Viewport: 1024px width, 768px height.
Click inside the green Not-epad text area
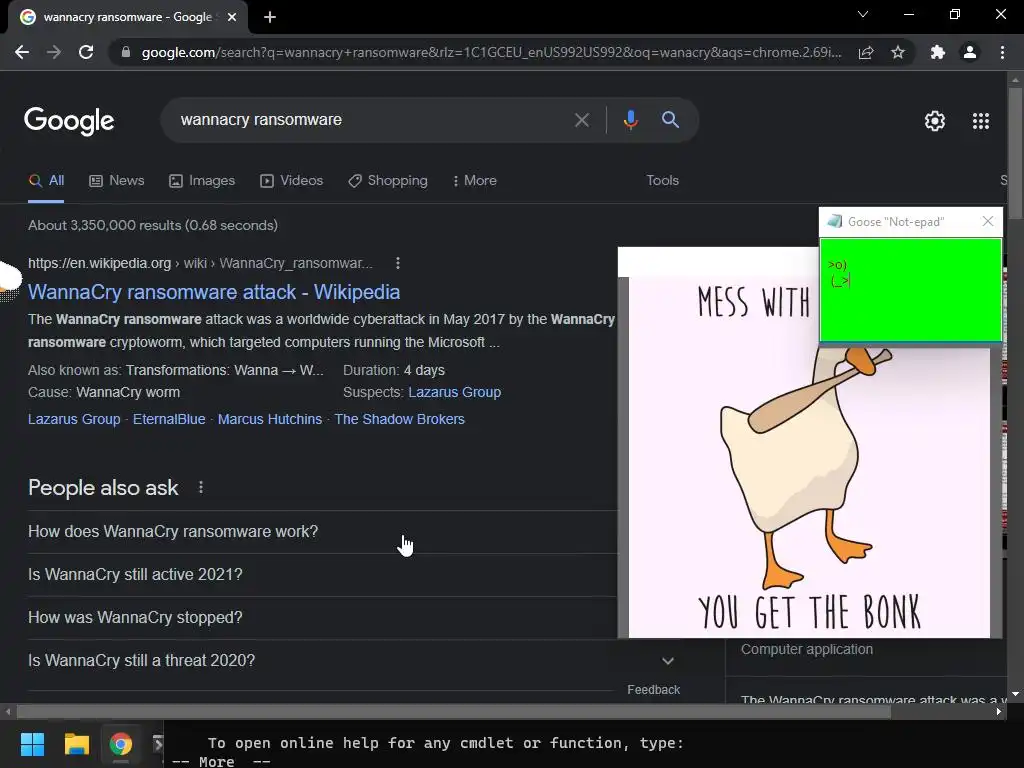(910, 290)
